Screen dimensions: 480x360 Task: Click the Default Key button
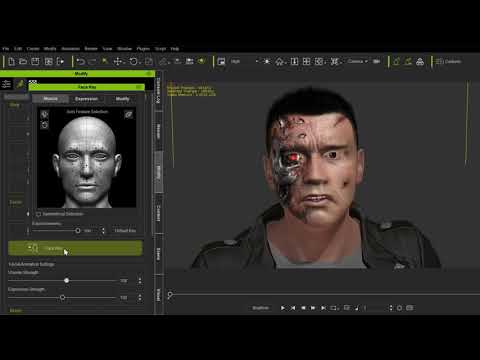click(x=125, y=231)
